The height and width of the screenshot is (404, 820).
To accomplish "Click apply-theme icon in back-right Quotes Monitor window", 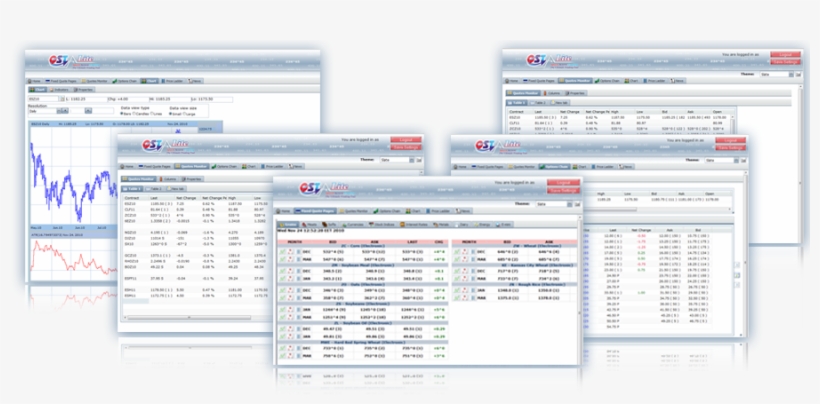I will [799, 74].
